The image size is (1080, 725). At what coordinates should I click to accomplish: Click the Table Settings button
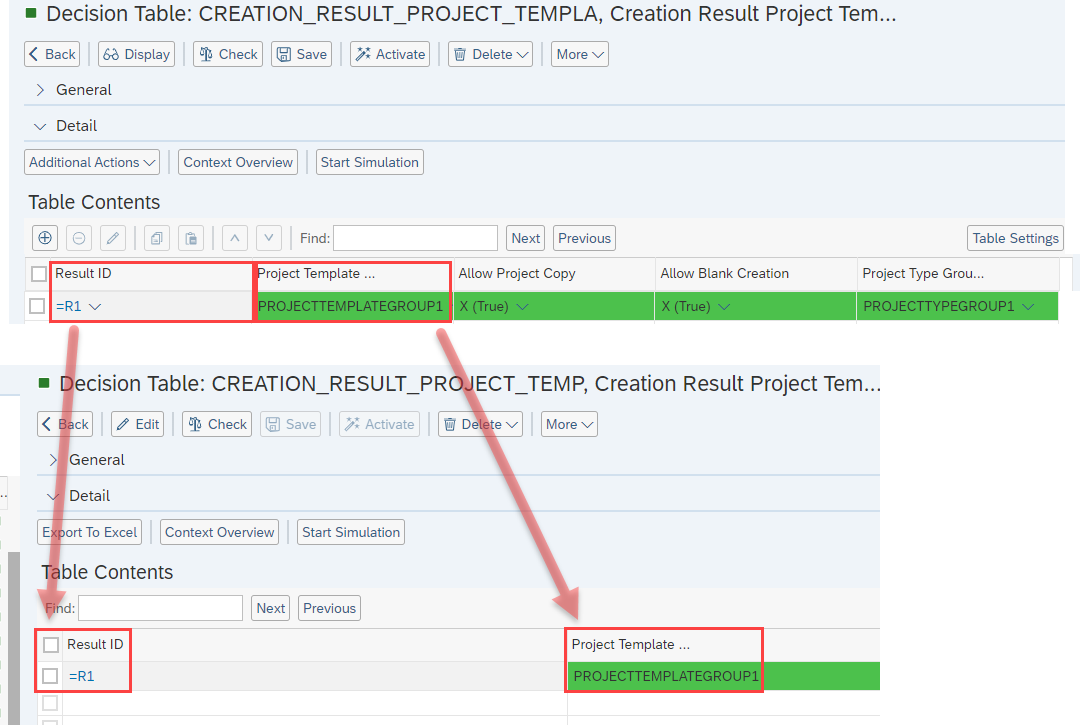point(1015,238)
